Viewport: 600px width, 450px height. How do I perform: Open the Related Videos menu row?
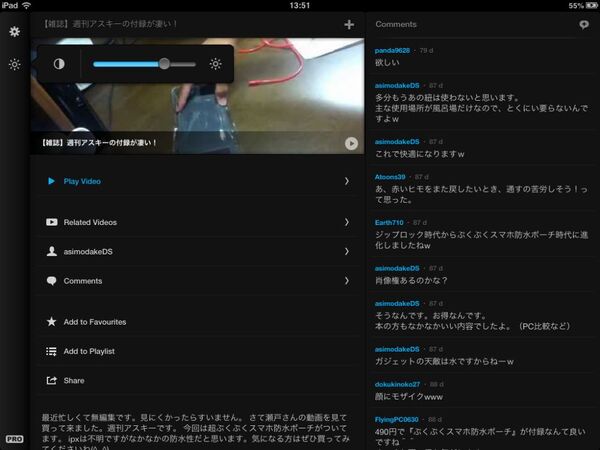[197, 222]
